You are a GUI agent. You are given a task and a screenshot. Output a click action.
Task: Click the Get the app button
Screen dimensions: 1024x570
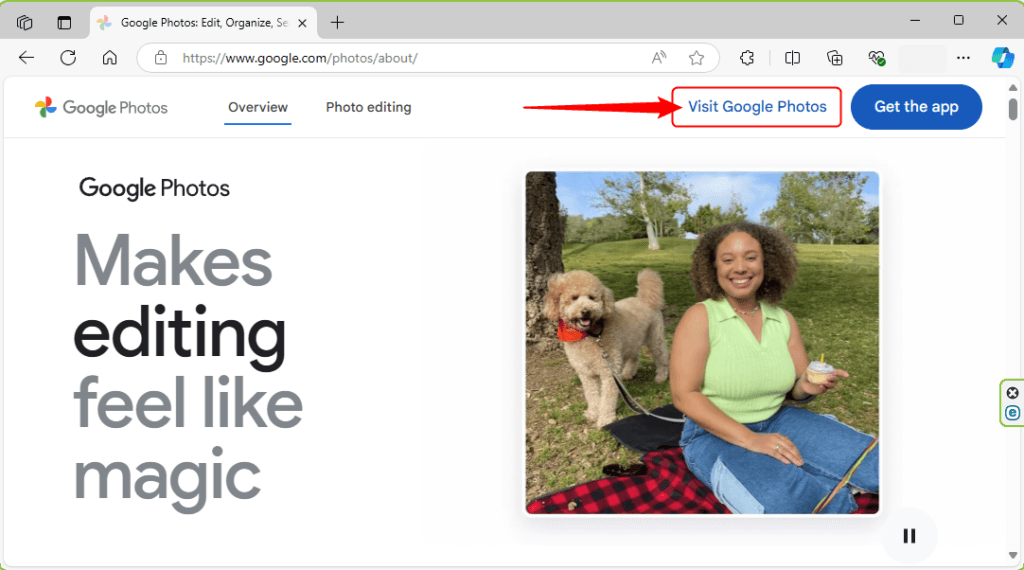point(916,106)
